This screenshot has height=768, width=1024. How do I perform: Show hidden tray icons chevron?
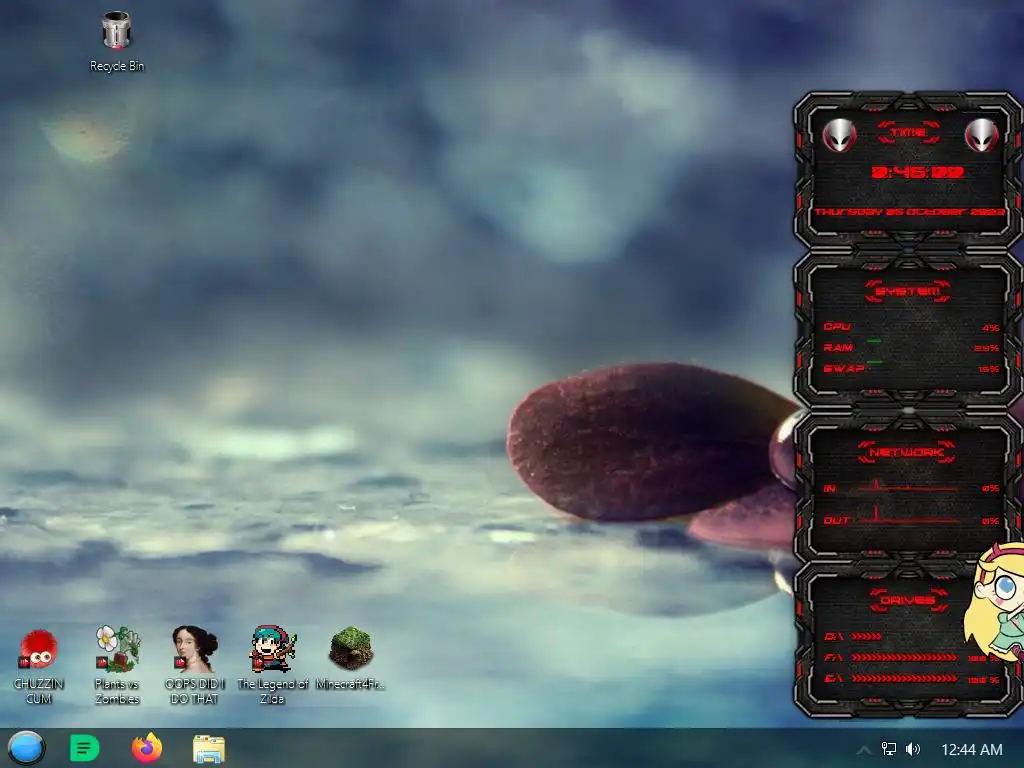pos(863,750)
